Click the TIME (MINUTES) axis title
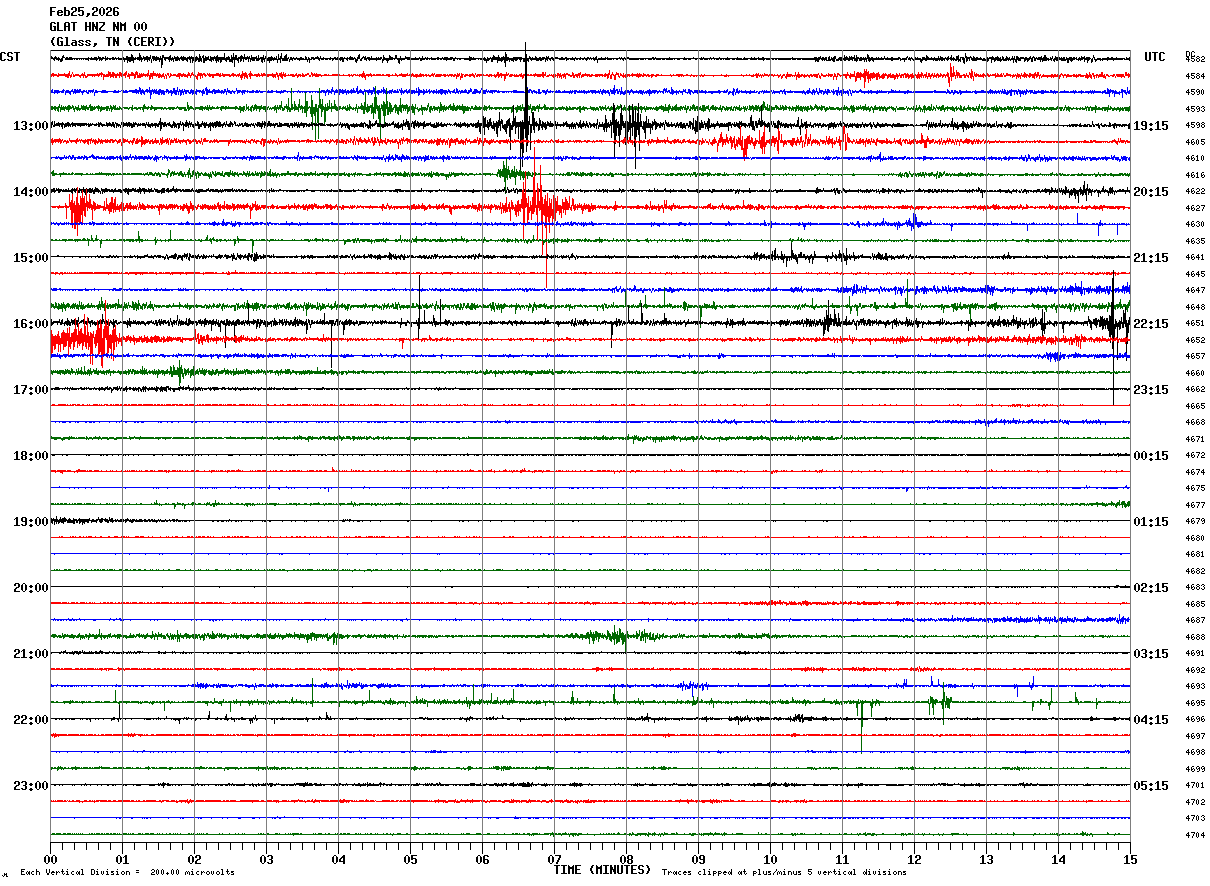Image resolution: width=1210 pixels, height=886 pixels. coord(602,870)
